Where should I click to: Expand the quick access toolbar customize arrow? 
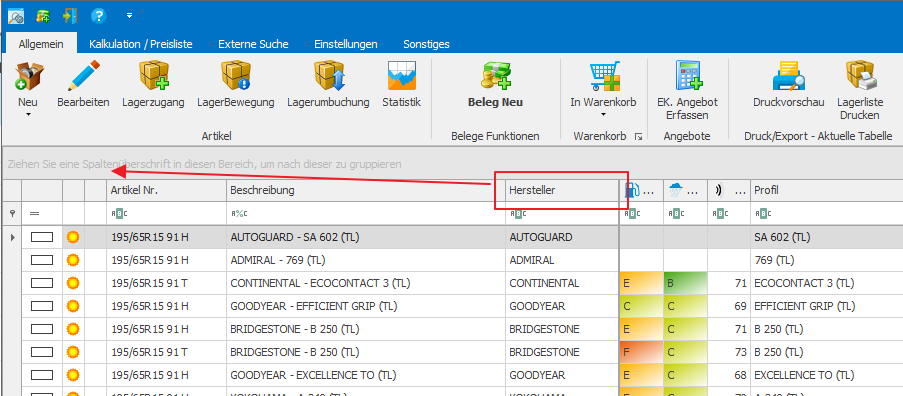pyautogui.click(x=130, y=16)
